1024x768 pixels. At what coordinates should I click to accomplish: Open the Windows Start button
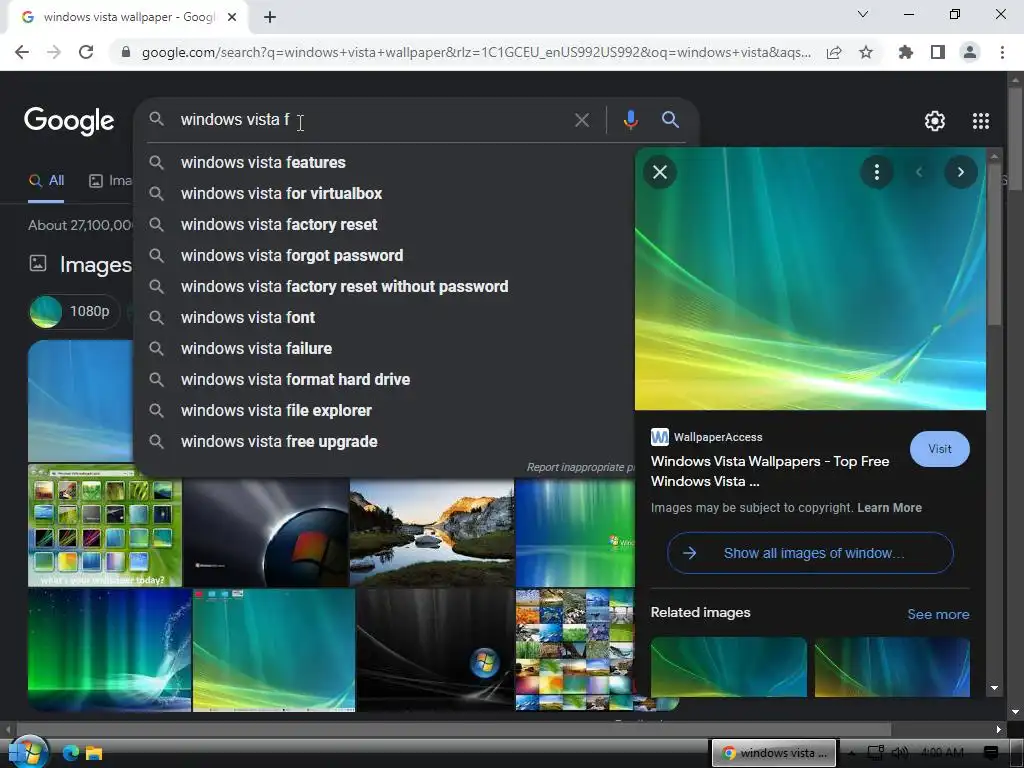click(29, 752)
